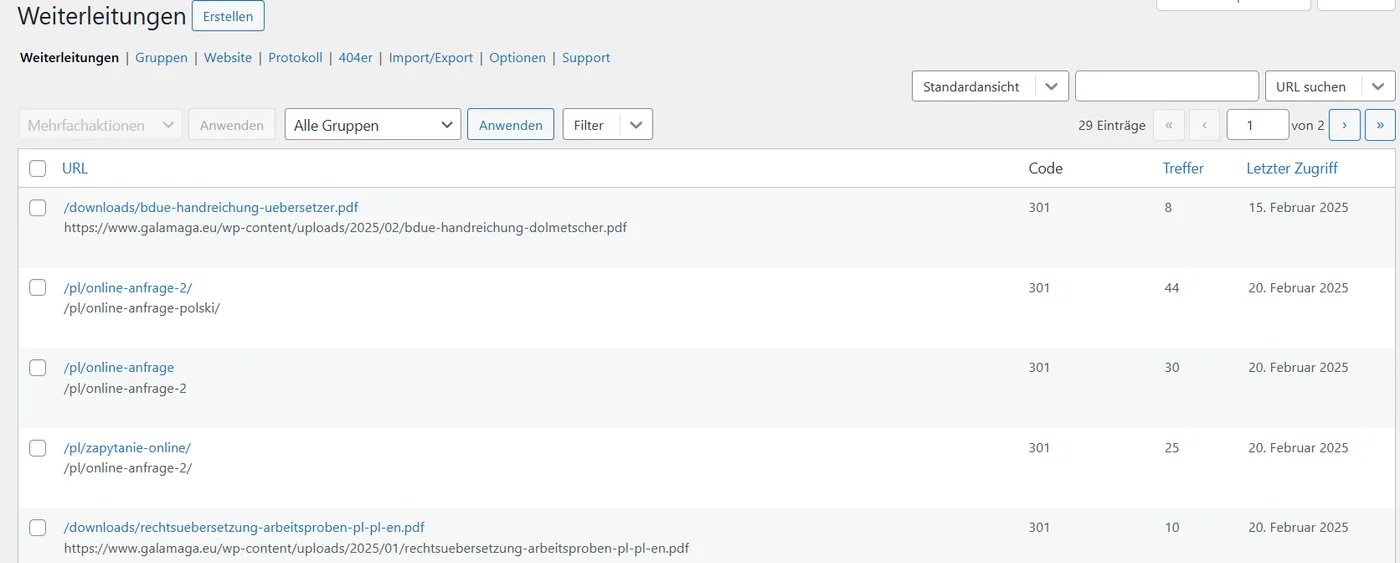Viewport: 1400px width, 563px height.
Task: Open the Support tab
Action: pyautogui.click(x=586, y=58)
